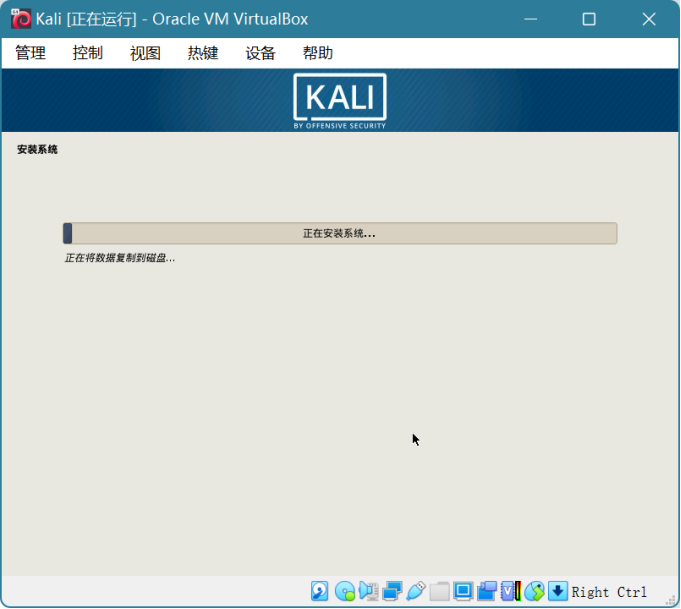Click the VirtualBox Kali icon in title bar
The height and width of the screenshot is (609, 681).
(x=21, y=19)
